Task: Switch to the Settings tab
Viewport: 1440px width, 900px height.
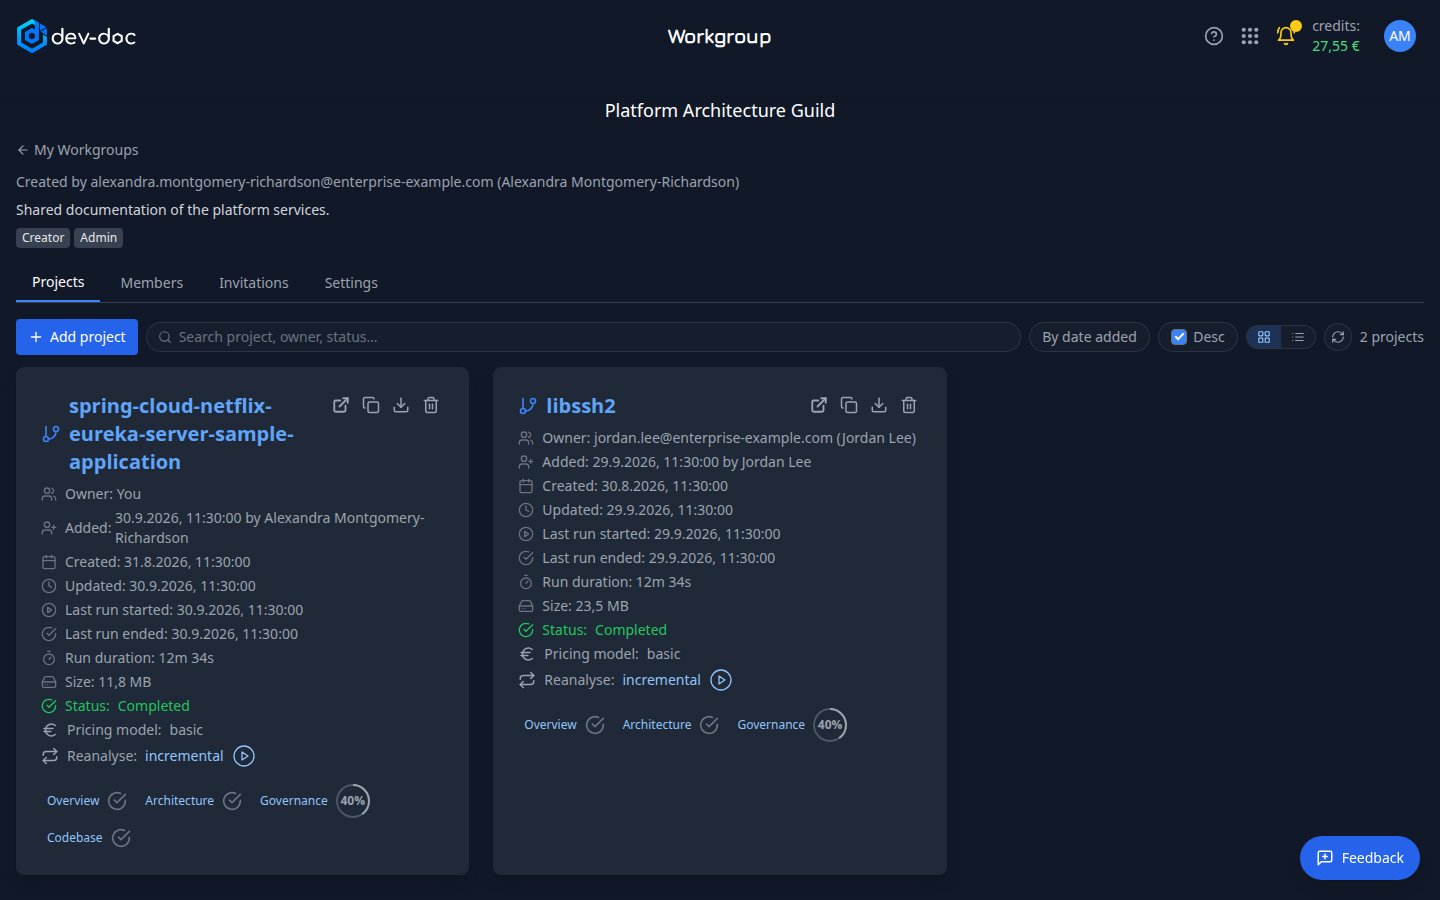Action: click(351, 283)
